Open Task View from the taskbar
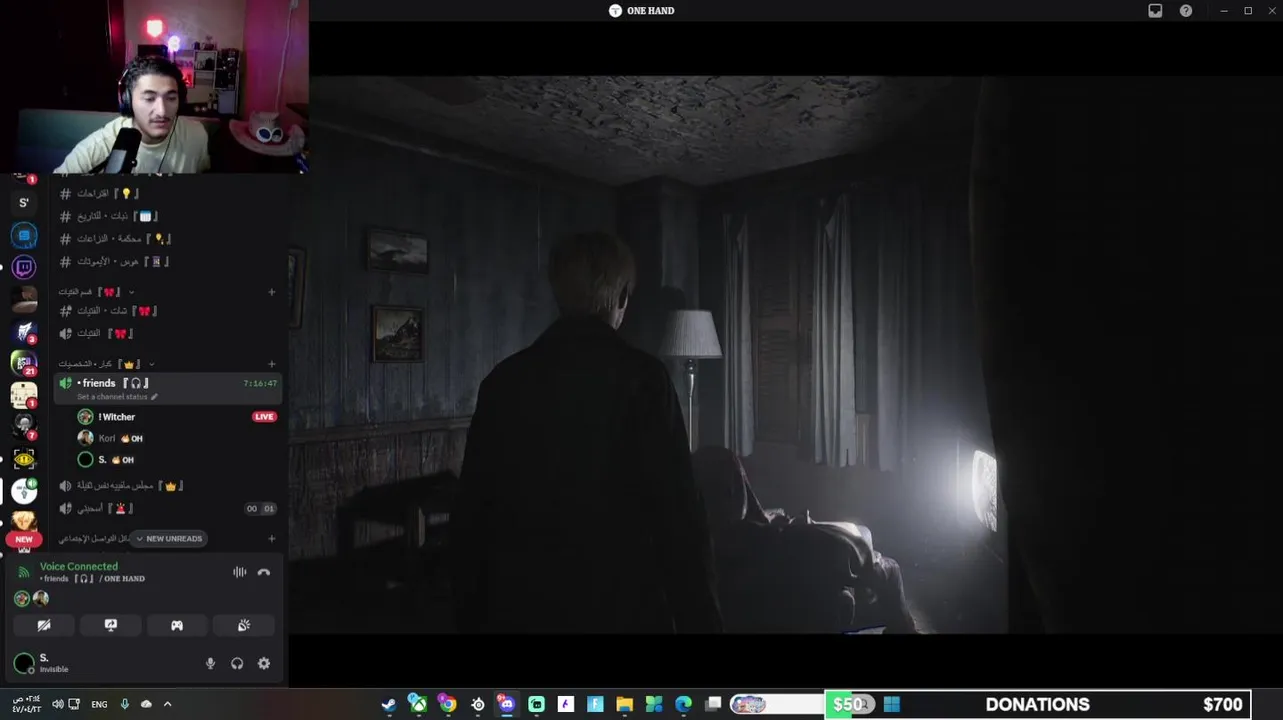The image size is (1283, 720). pos(713,704)
